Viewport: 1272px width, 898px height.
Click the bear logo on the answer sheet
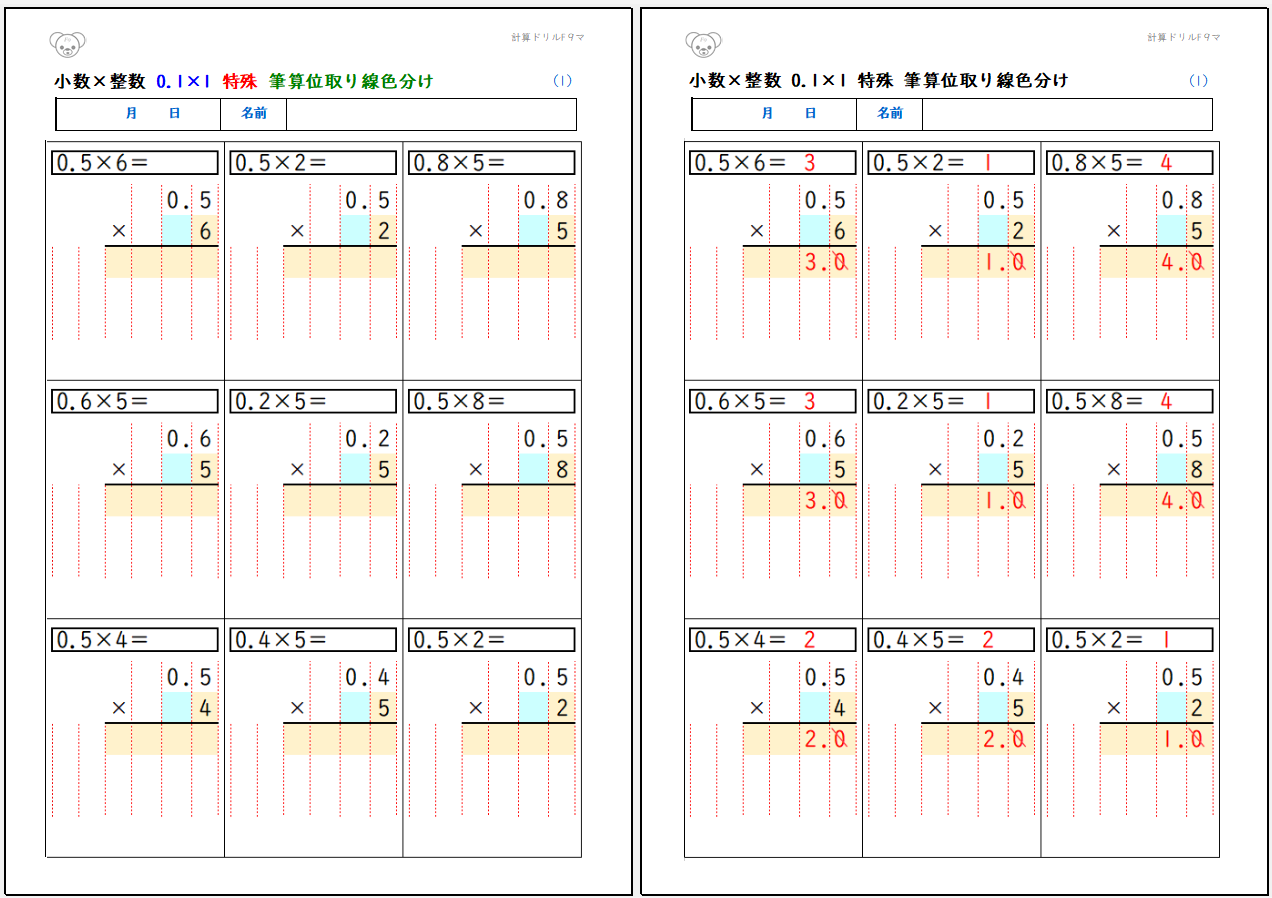(x=703, y=44)
